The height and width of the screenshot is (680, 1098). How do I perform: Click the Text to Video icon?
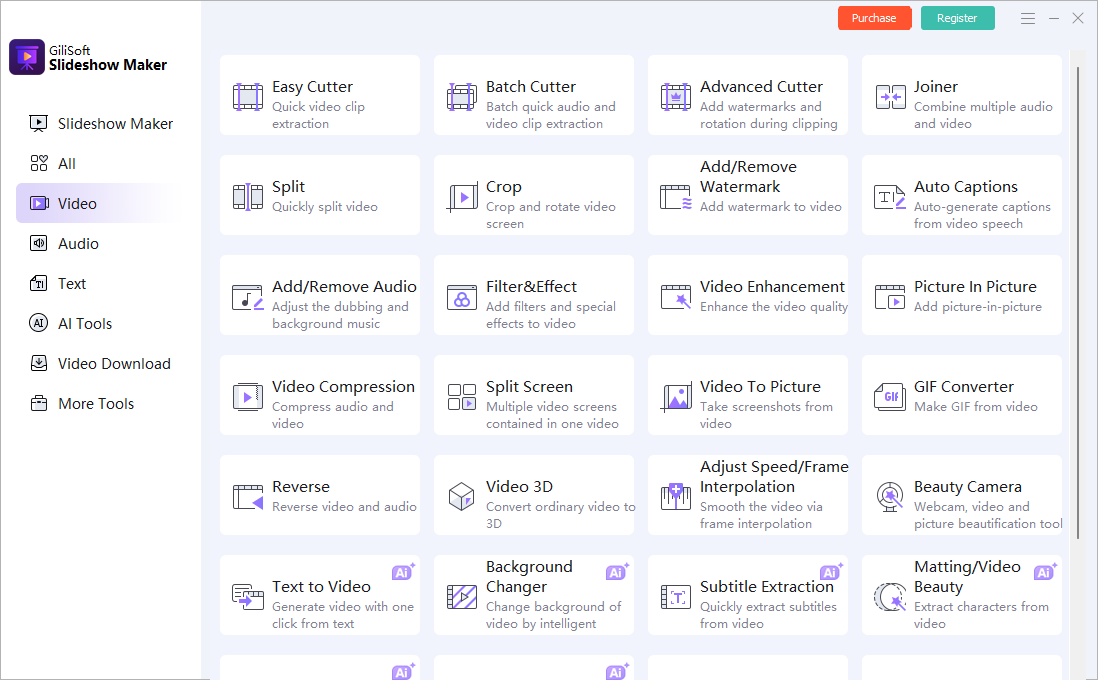pyautogui.click(x=248, y=597)
